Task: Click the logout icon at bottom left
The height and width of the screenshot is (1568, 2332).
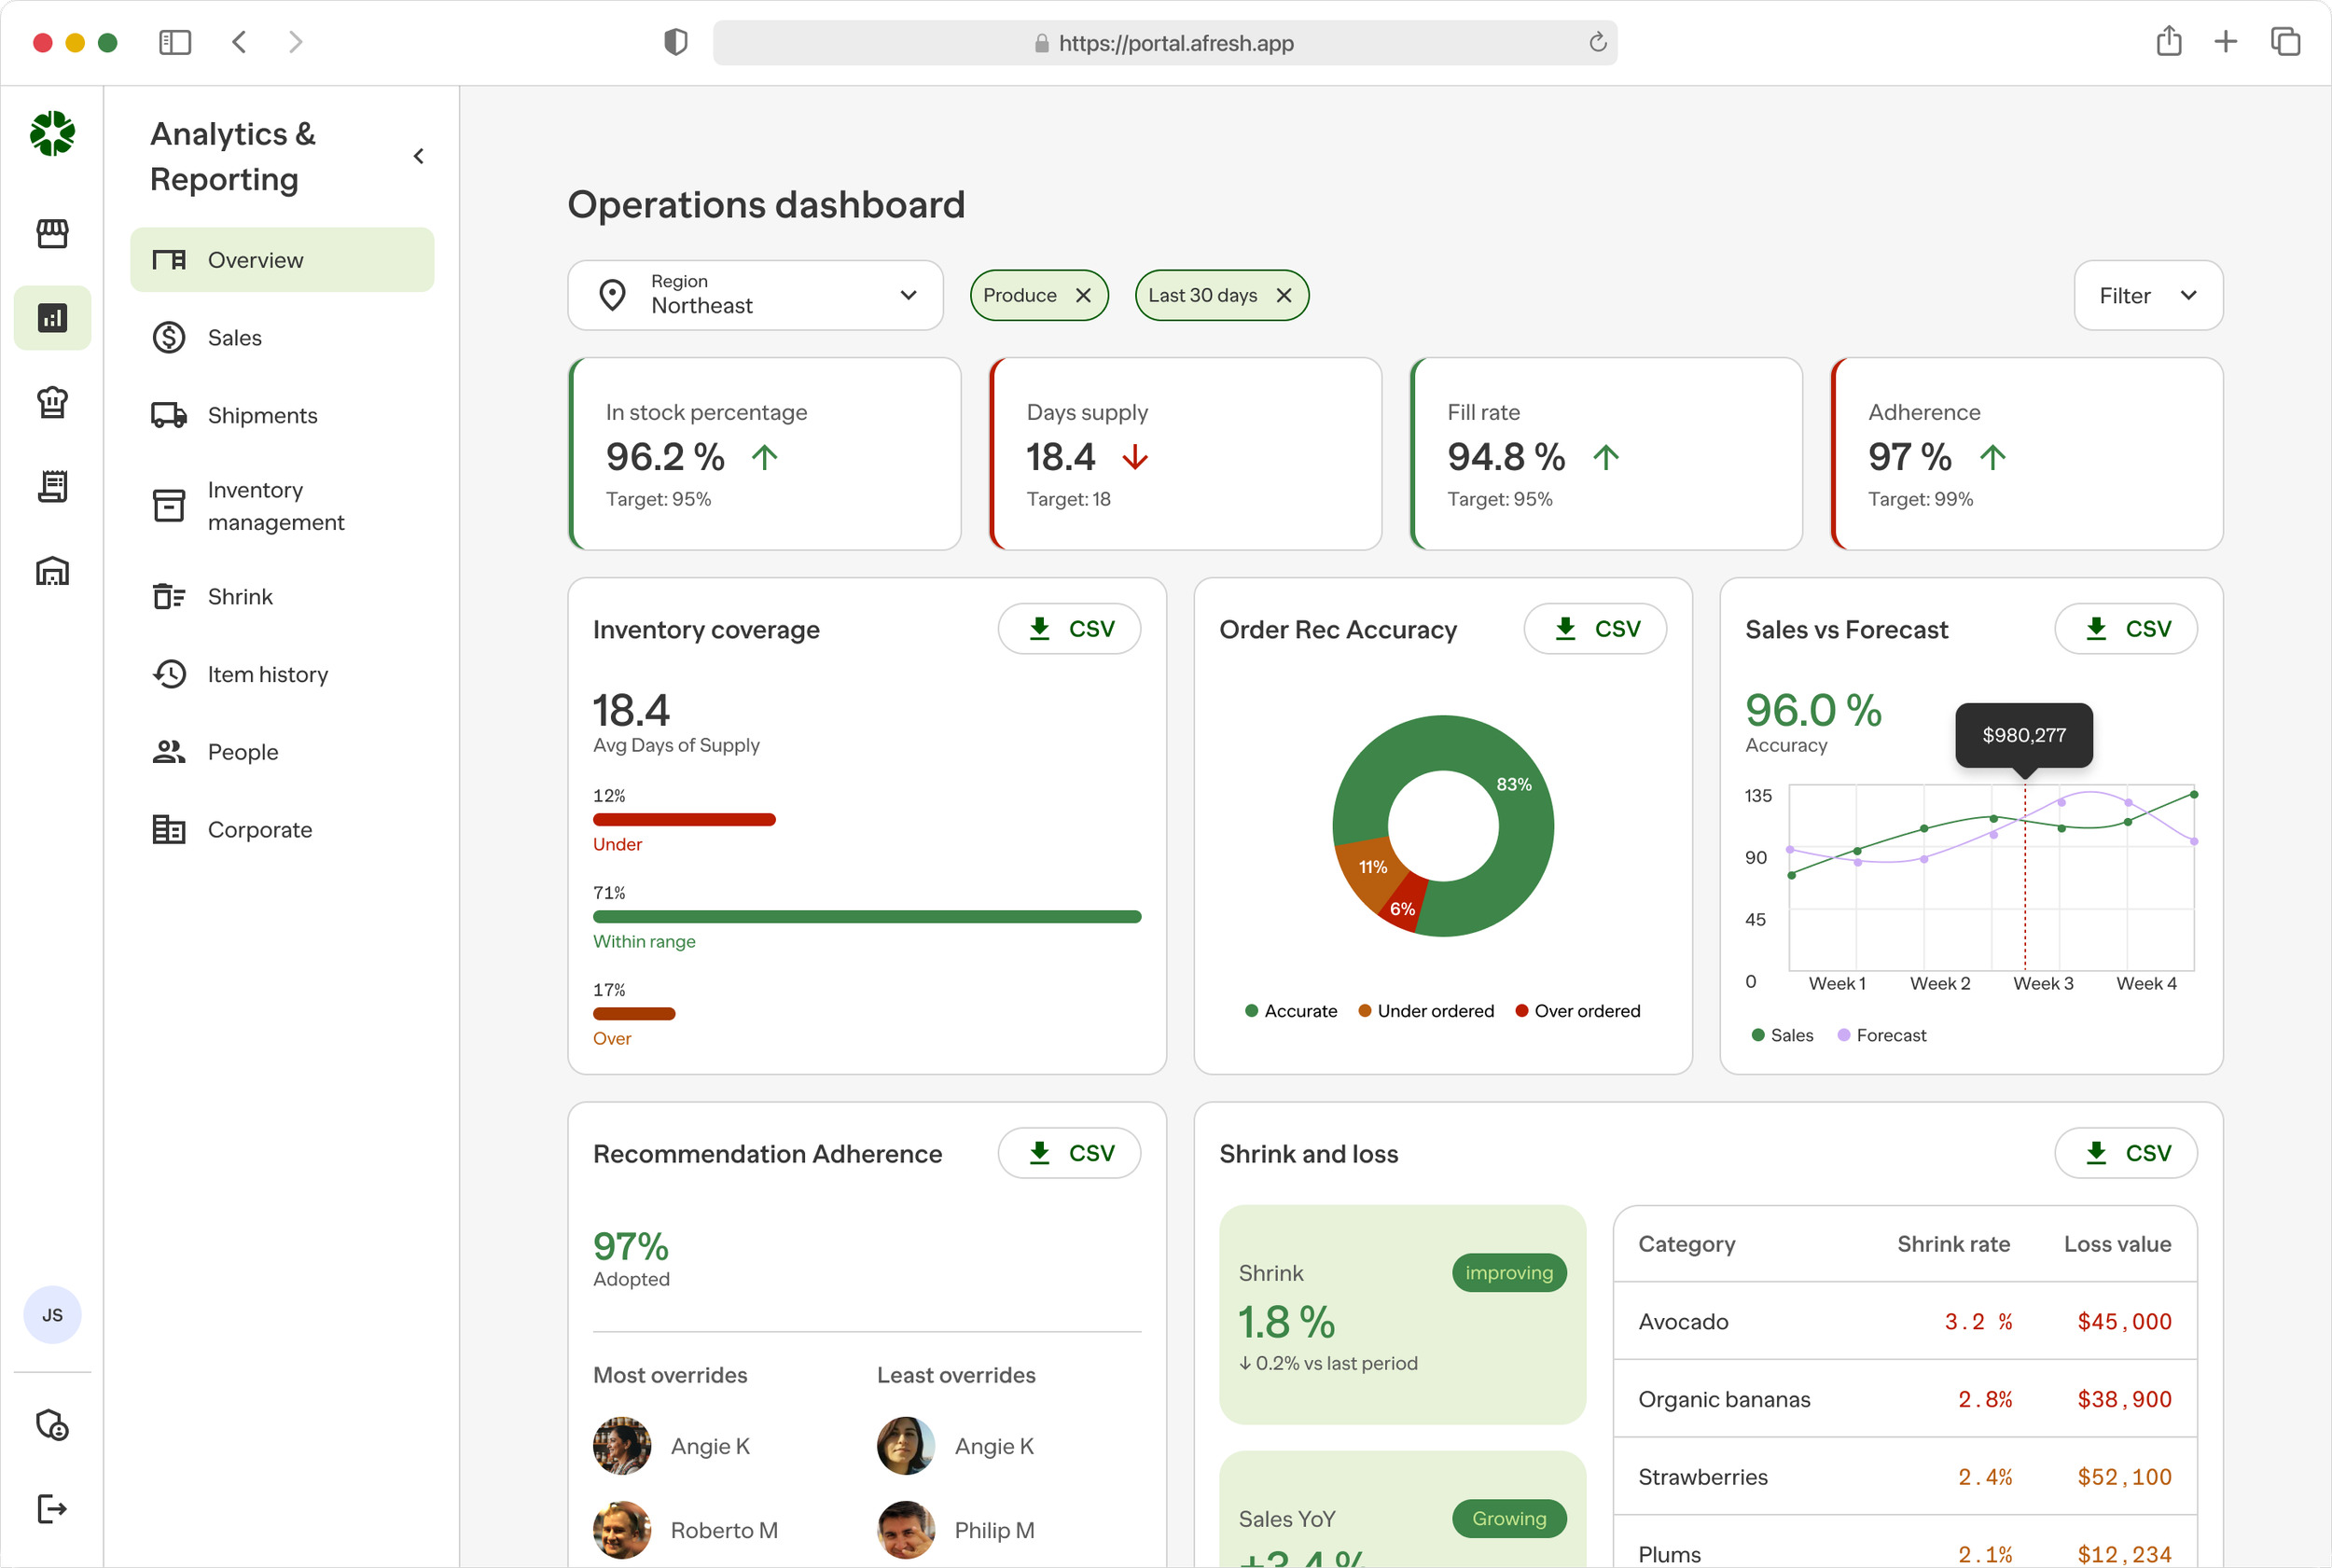Action: click(52, 1508)
